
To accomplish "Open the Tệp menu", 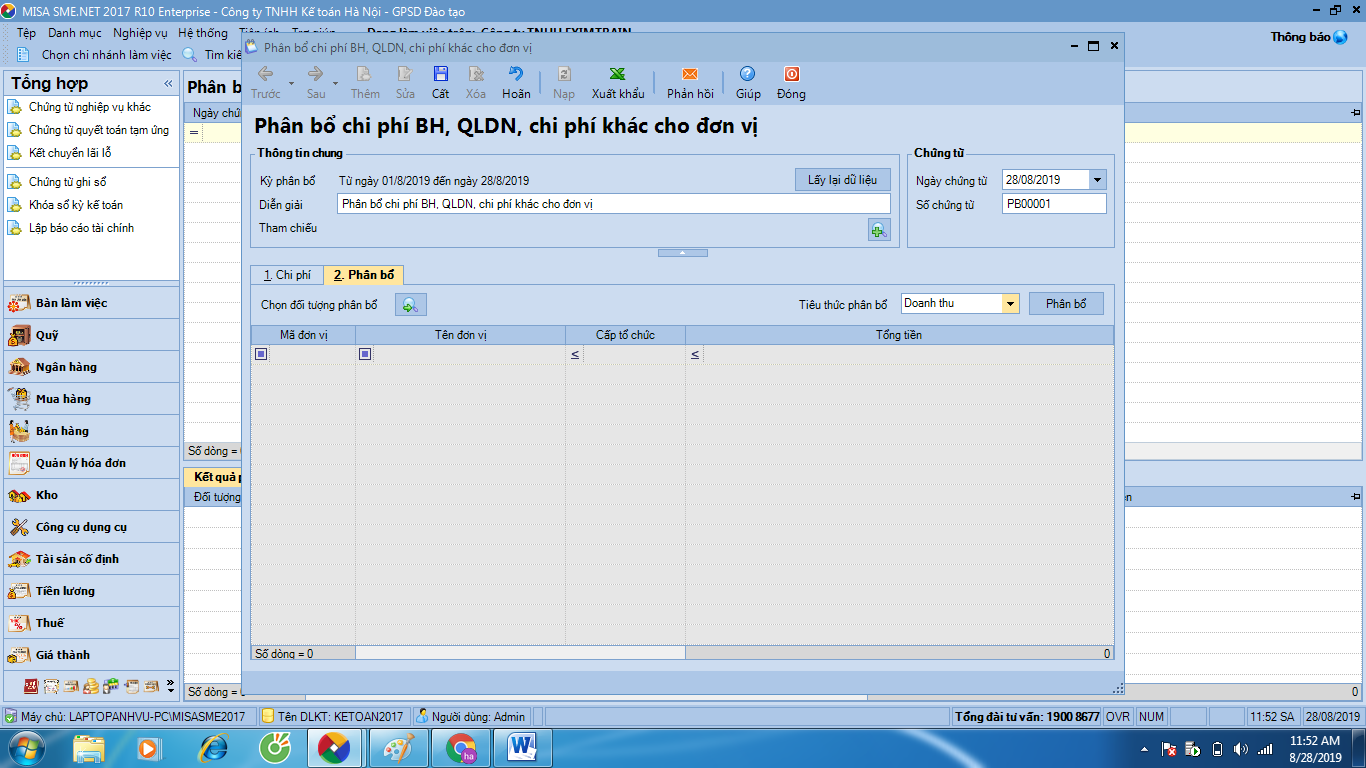I will coord(26,33).
